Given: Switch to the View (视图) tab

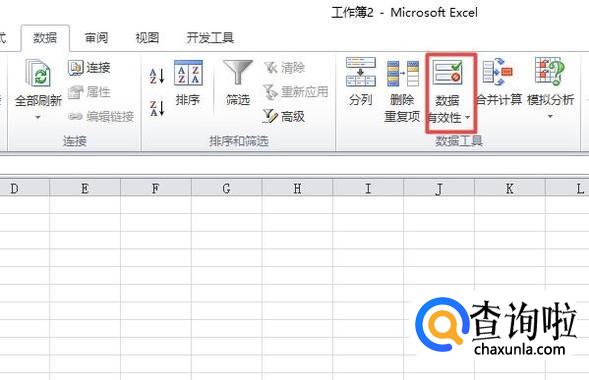Looking at the screenshot, I should tap(147, 38).
